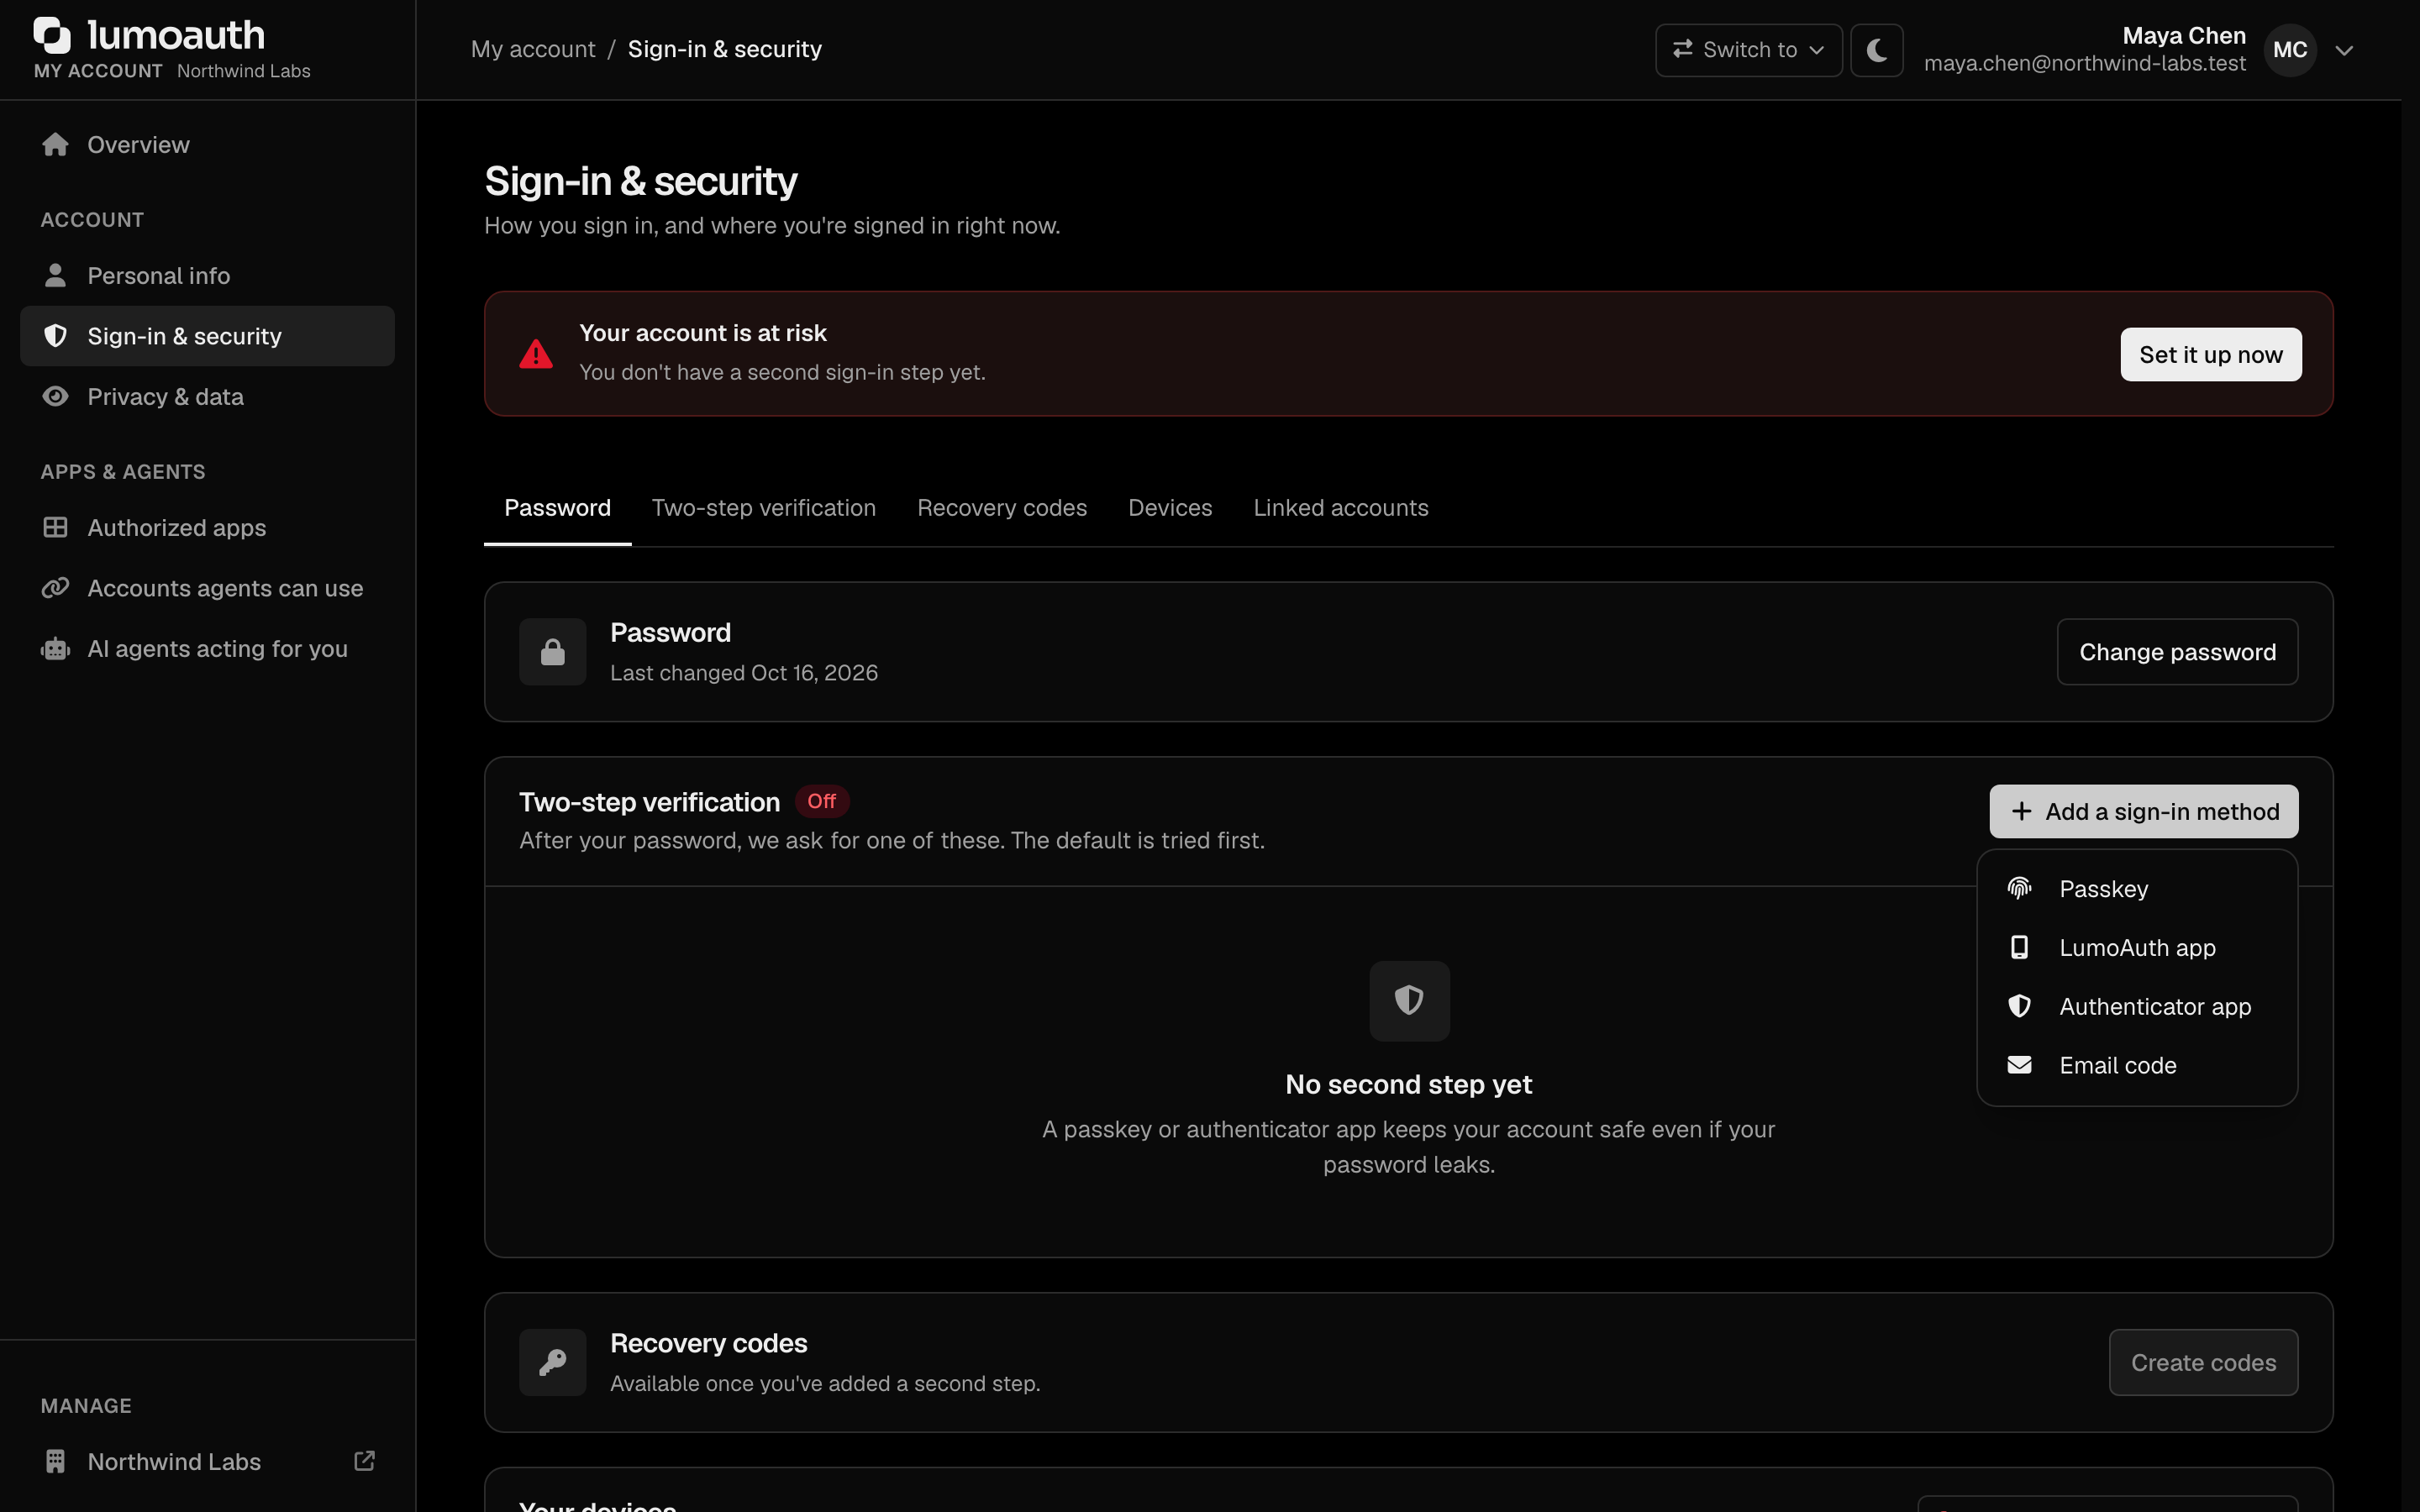
Task: Open the Switch to dropdown
Action: 1748,50
